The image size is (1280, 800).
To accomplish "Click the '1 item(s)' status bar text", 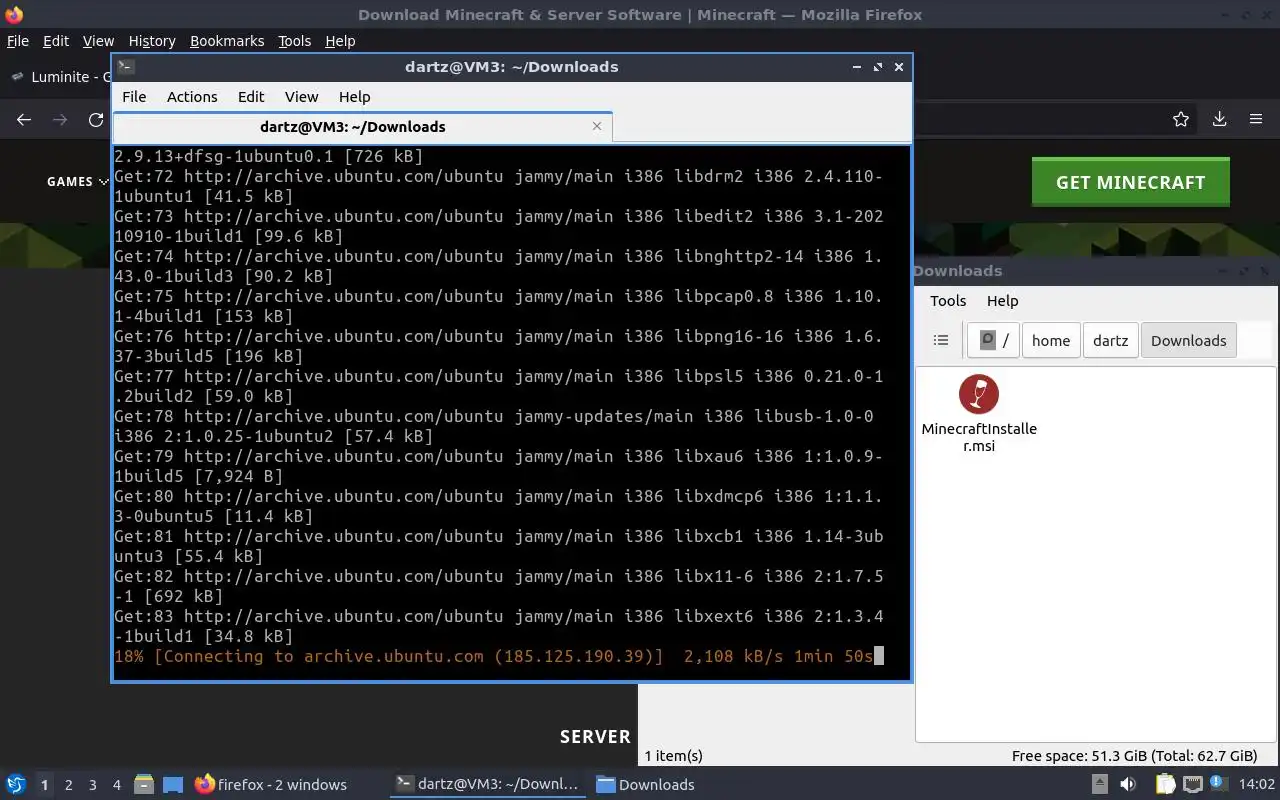I will point(674,756).
